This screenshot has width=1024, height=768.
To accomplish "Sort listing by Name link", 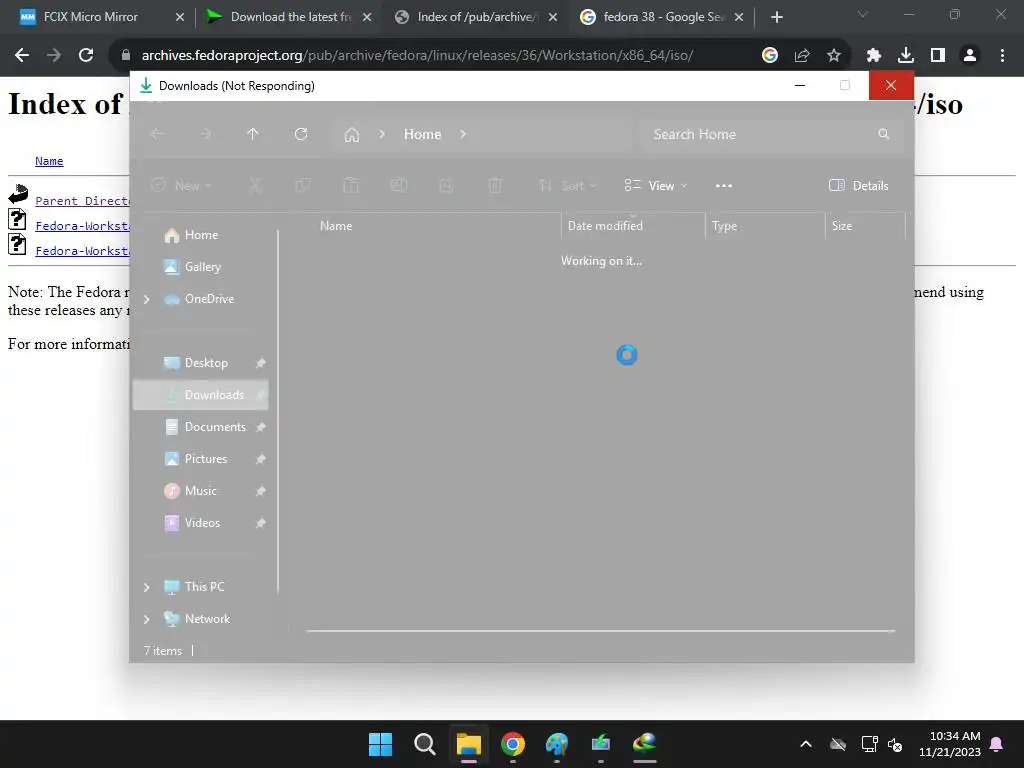I will pyautogui.click(x=49, y=161).
